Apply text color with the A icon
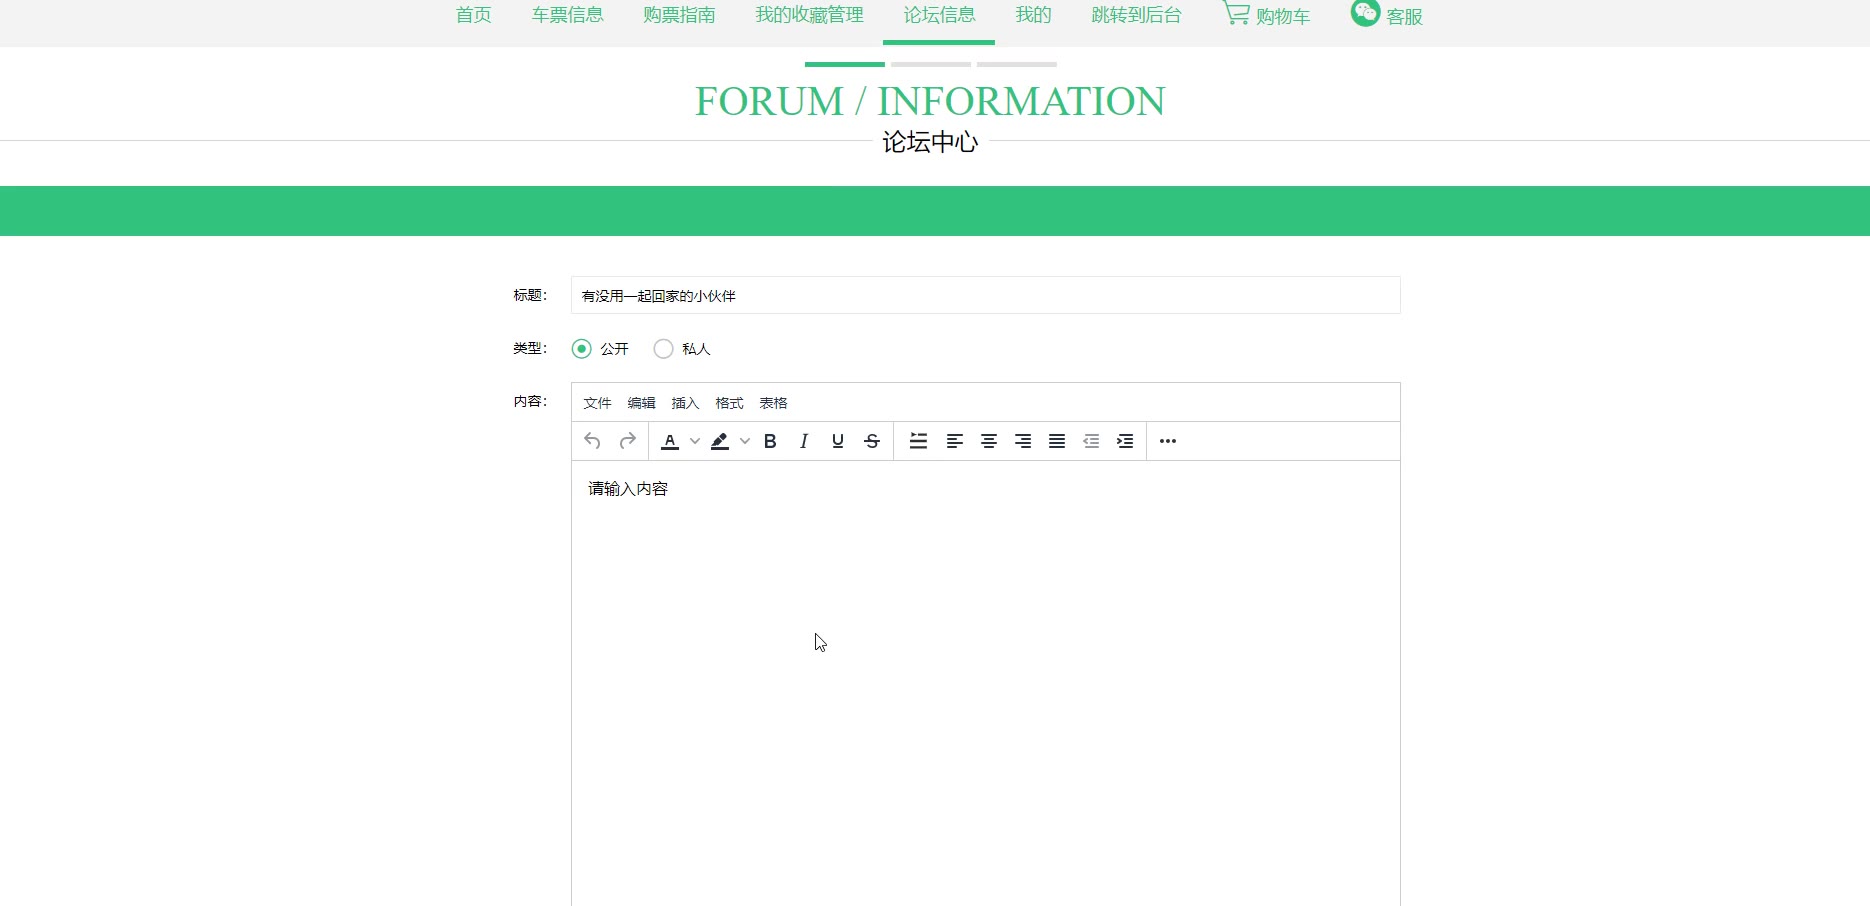 click(x=670, y=441)
